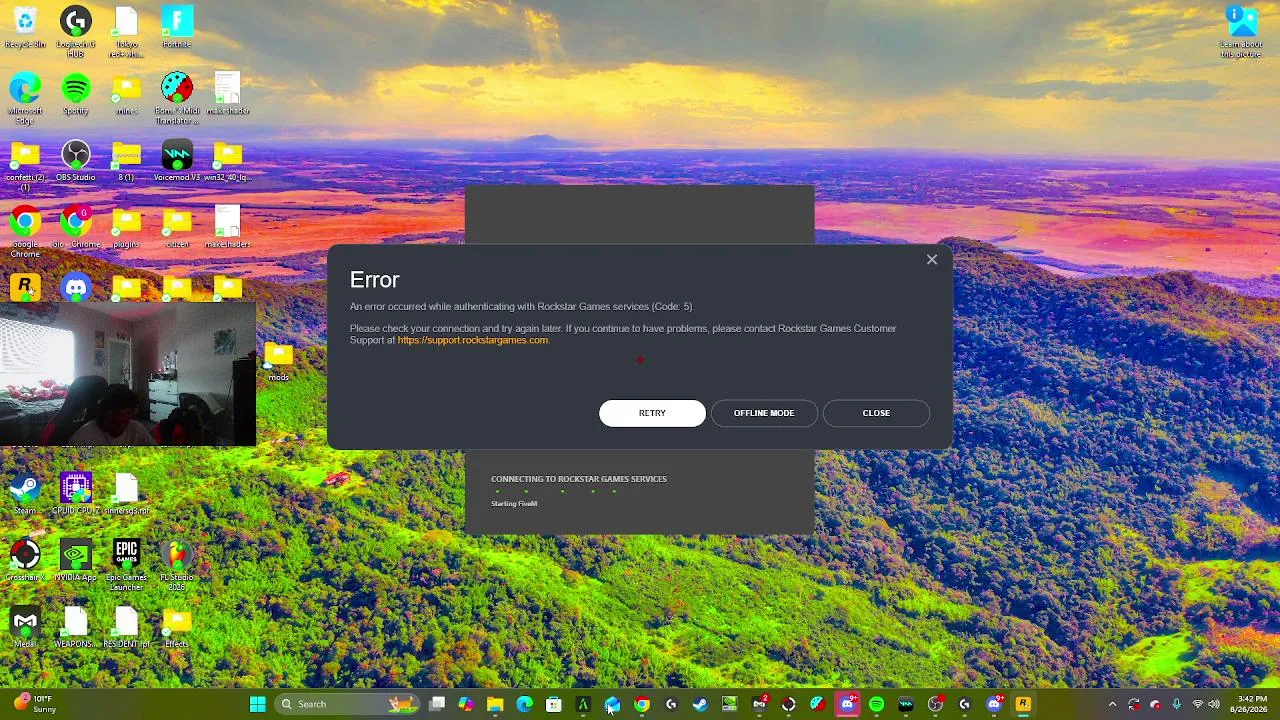This screenshot has height=720, width=1280.
Task: Open Google Chrome desktop shortcut
Action: (x=25, y=232)
